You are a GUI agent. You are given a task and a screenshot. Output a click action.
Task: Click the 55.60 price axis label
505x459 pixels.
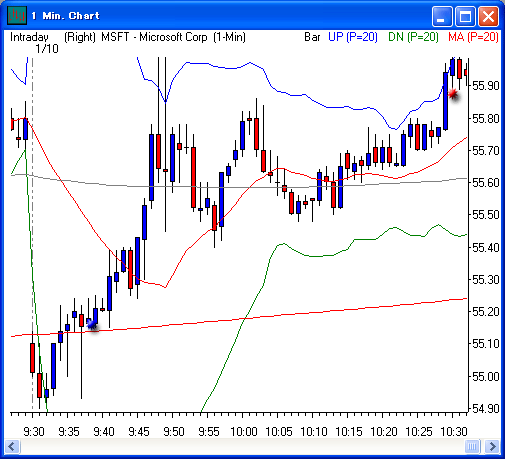click(x=486, y=183)
